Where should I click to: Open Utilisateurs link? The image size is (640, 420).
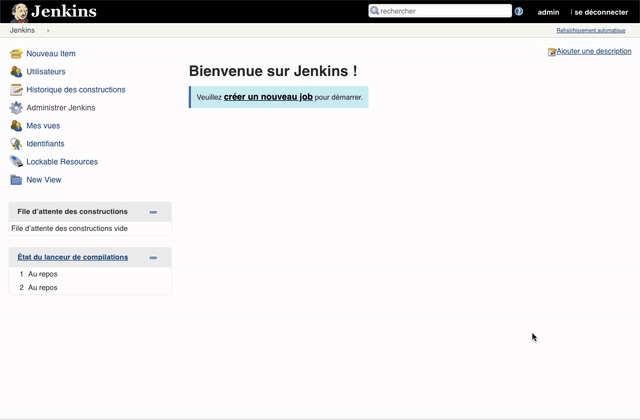tap(46, 71)
